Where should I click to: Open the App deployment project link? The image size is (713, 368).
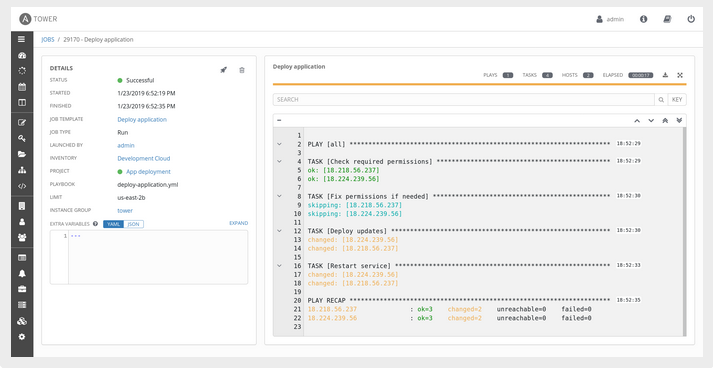tap(148, 172)
